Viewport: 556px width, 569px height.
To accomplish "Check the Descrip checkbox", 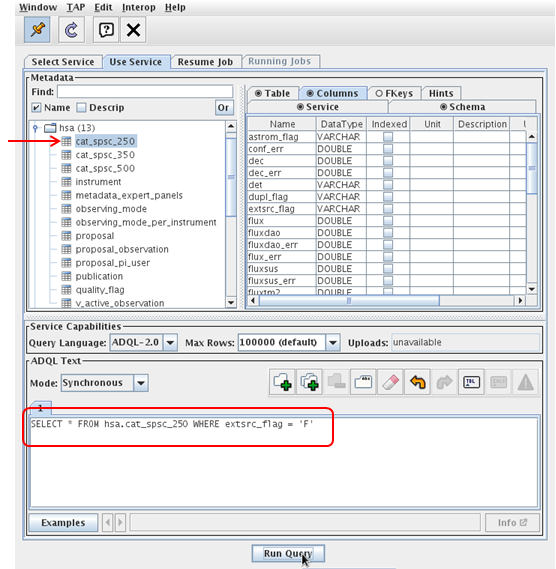I will tap(81, 107).
